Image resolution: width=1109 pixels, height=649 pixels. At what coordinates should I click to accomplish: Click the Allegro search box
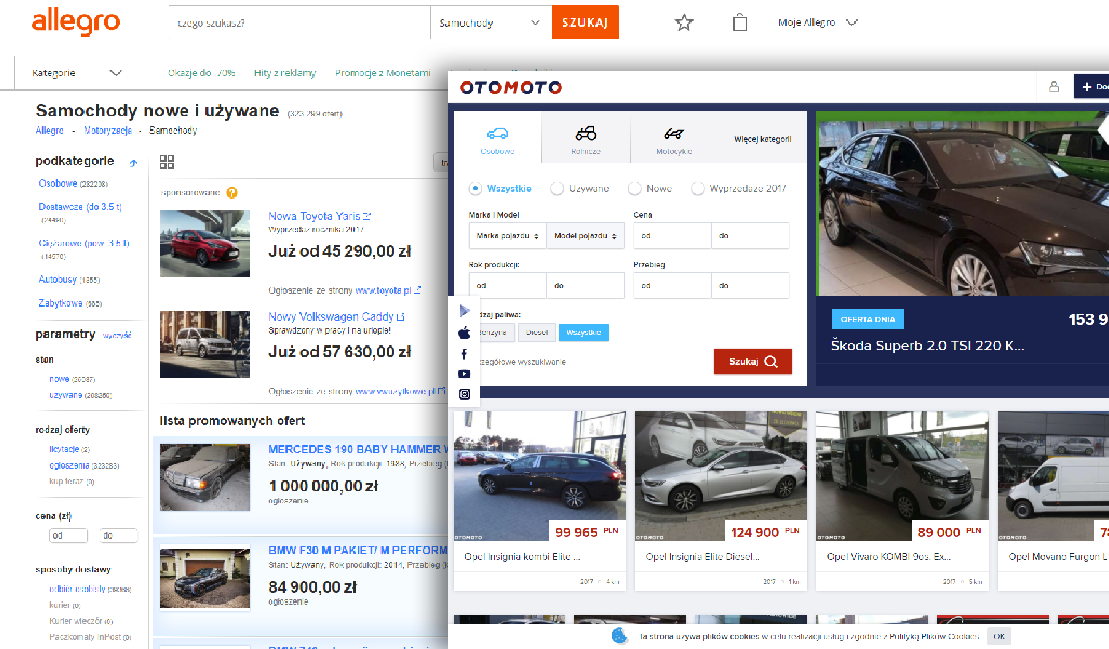click(299, 23)
